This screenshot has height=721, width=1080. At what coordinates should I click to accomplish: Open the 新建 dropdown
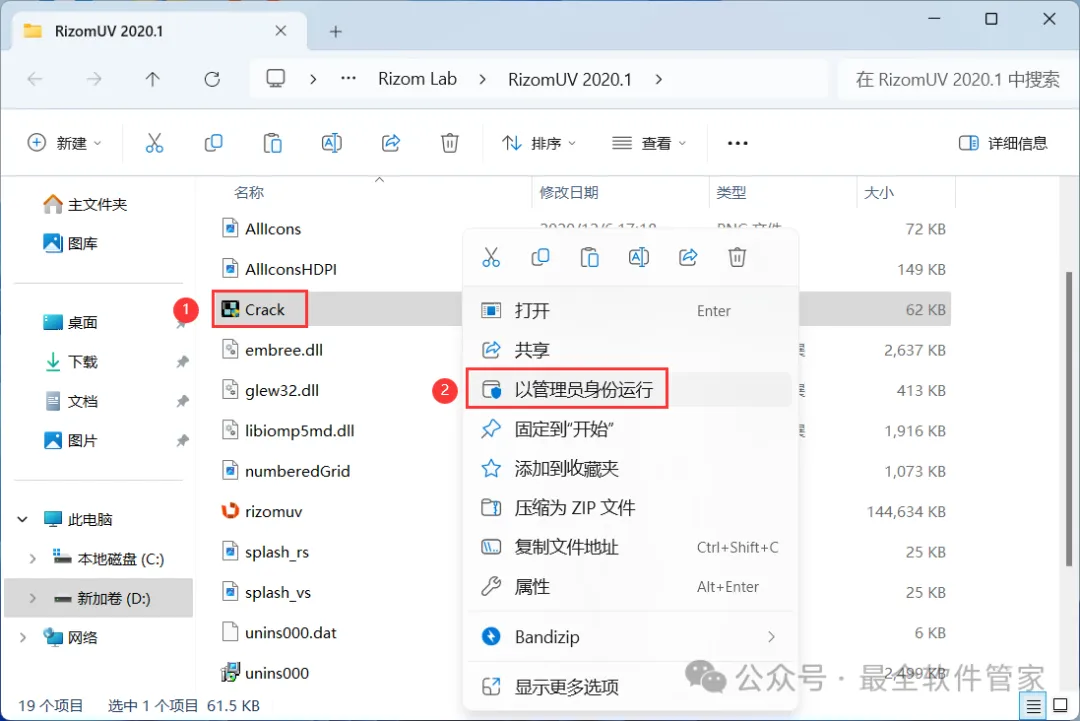[x=64, y=143]
